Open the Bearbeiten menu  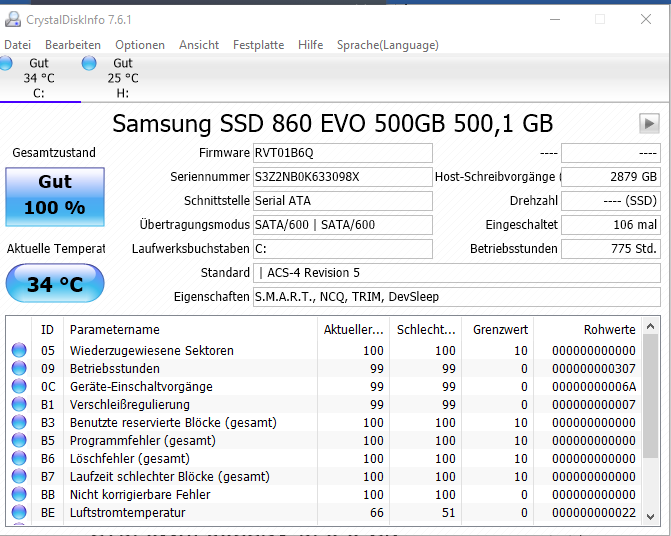[x=73, y=45]
